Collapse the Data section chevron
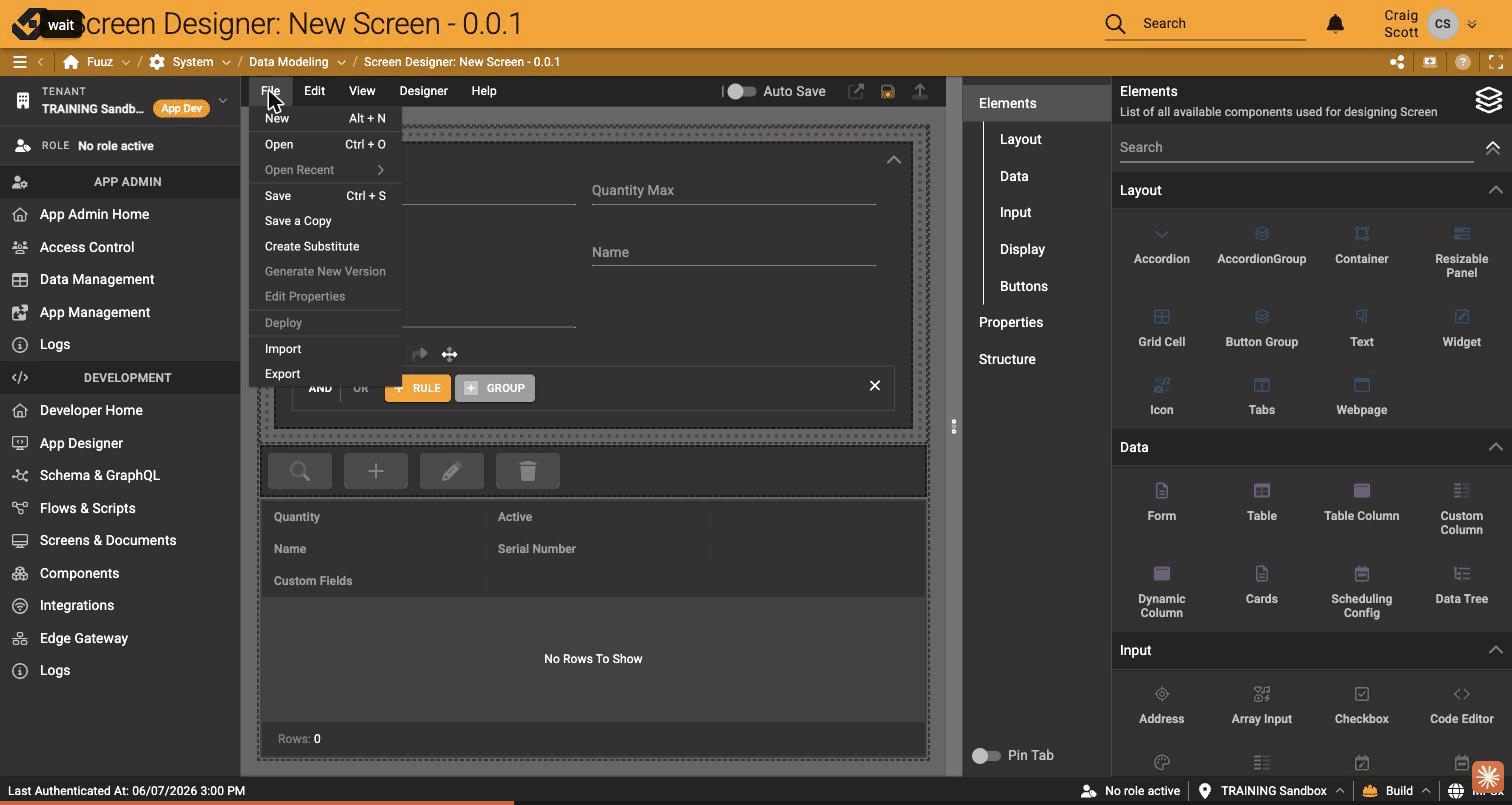The image size is (1512, 805). [x=1495, y=447]
